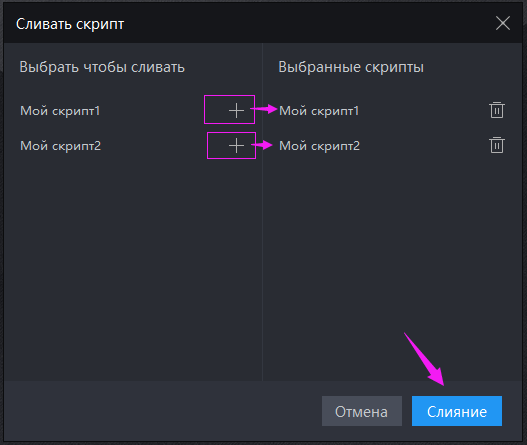Viewport: 527px width, 445px height.
Task: Click the Отмена button
Action: [362, 411]
